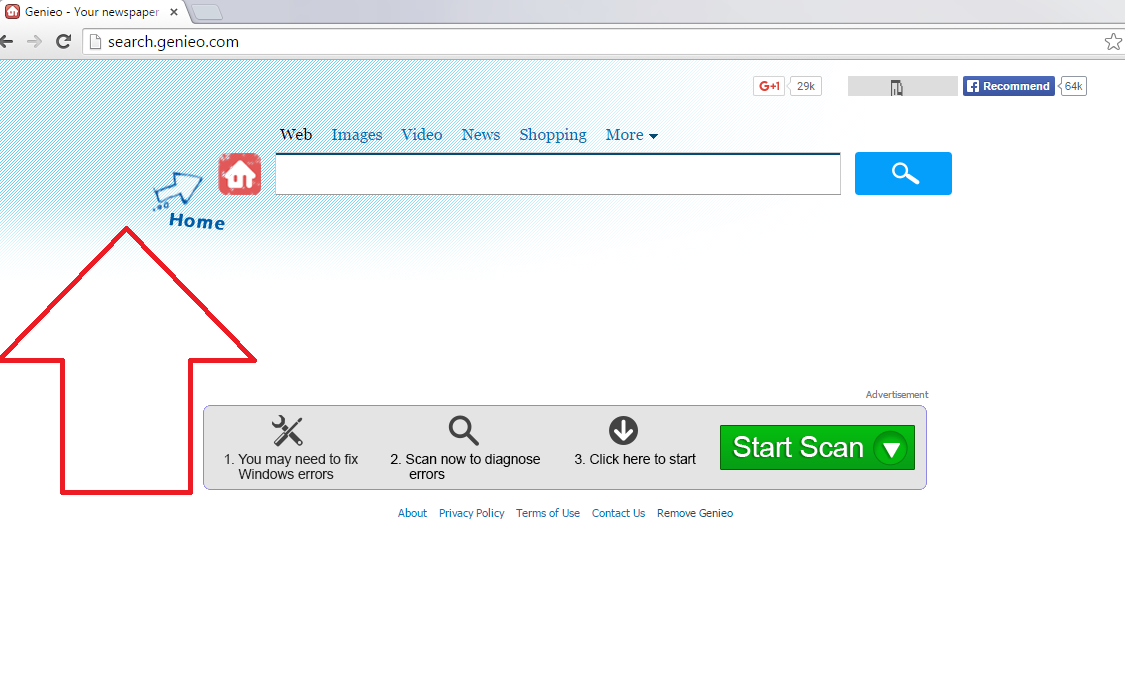
Task: Switch to Shopping search tab
Action: pos(552,135)
